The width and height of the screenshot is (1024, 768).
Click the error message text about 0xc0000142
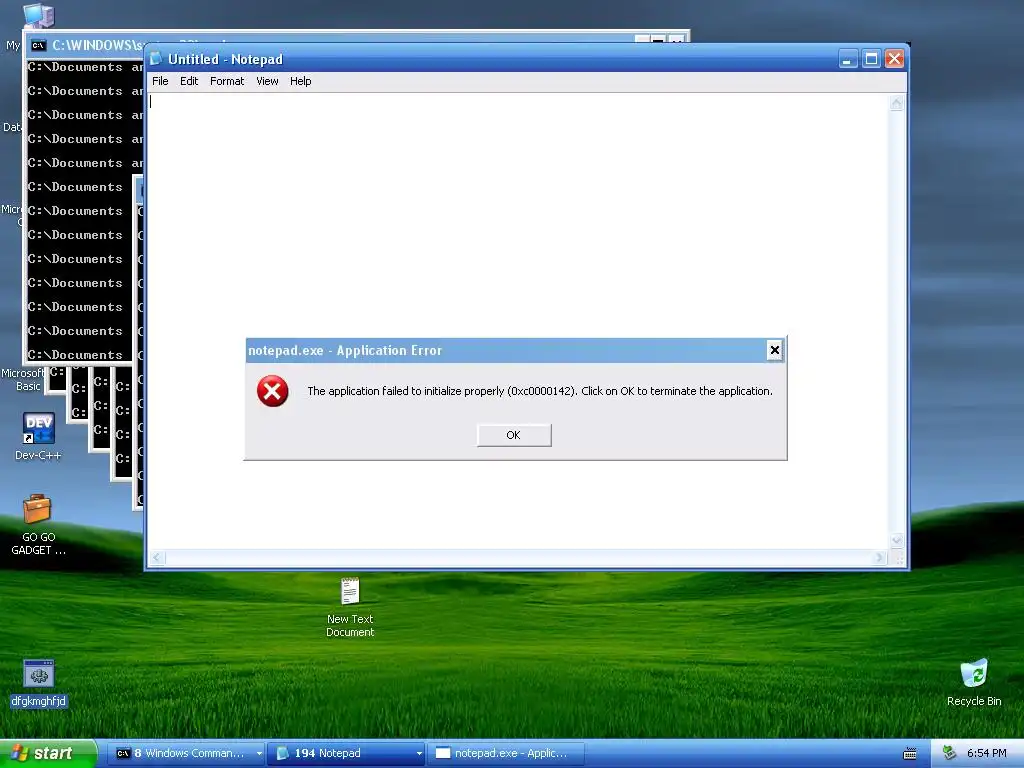point(540,391)
